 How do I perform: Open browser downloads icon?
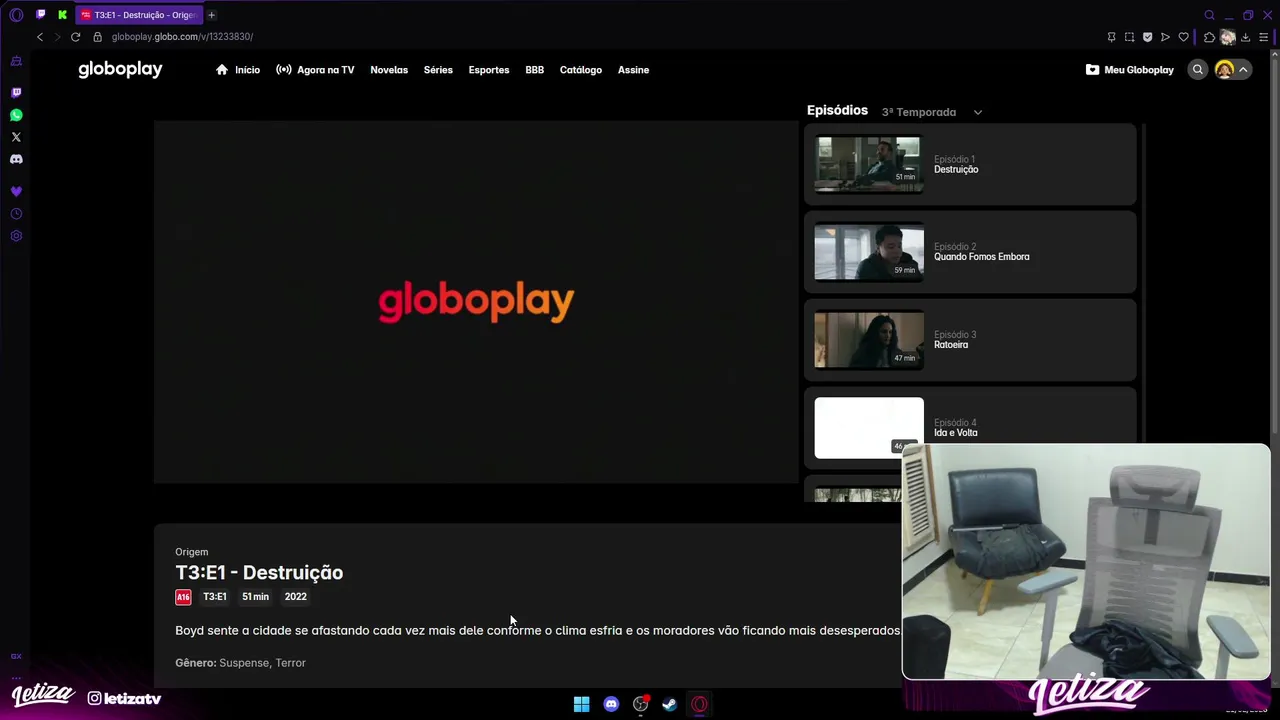1246,37
